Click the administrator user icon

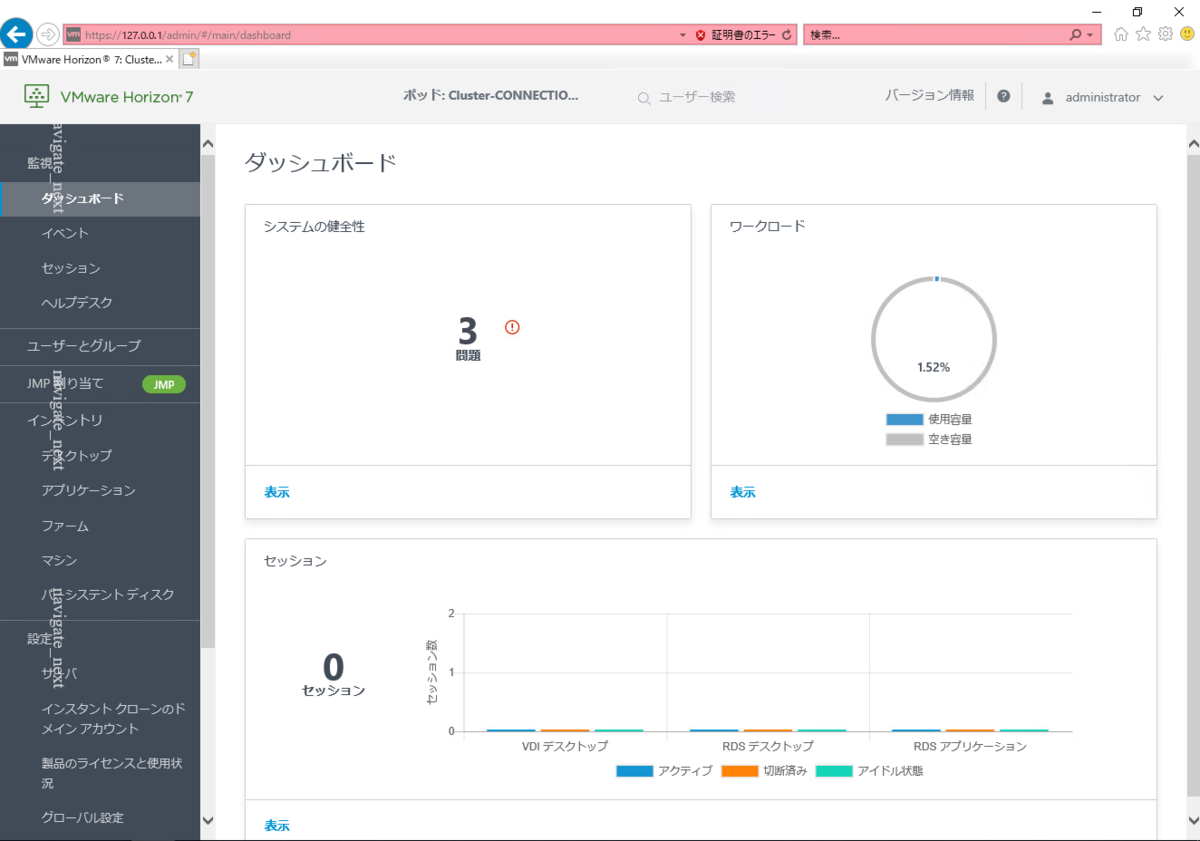point(1047,97)
